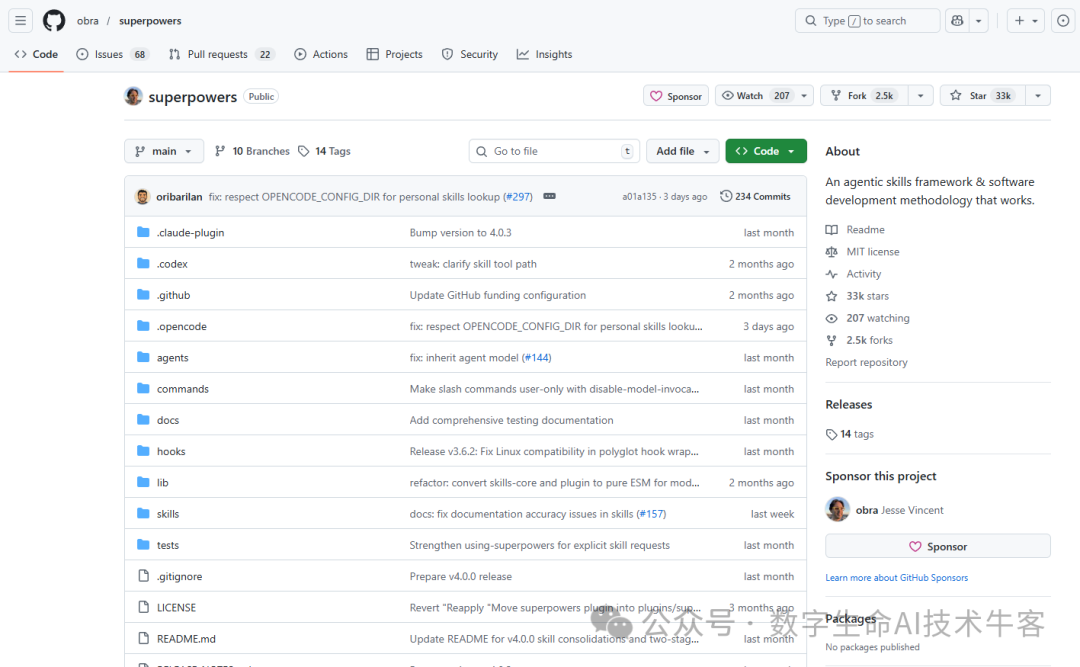Click the 207 watching eye icon
The image size is (1080, 667).
(x=832, y=318)
